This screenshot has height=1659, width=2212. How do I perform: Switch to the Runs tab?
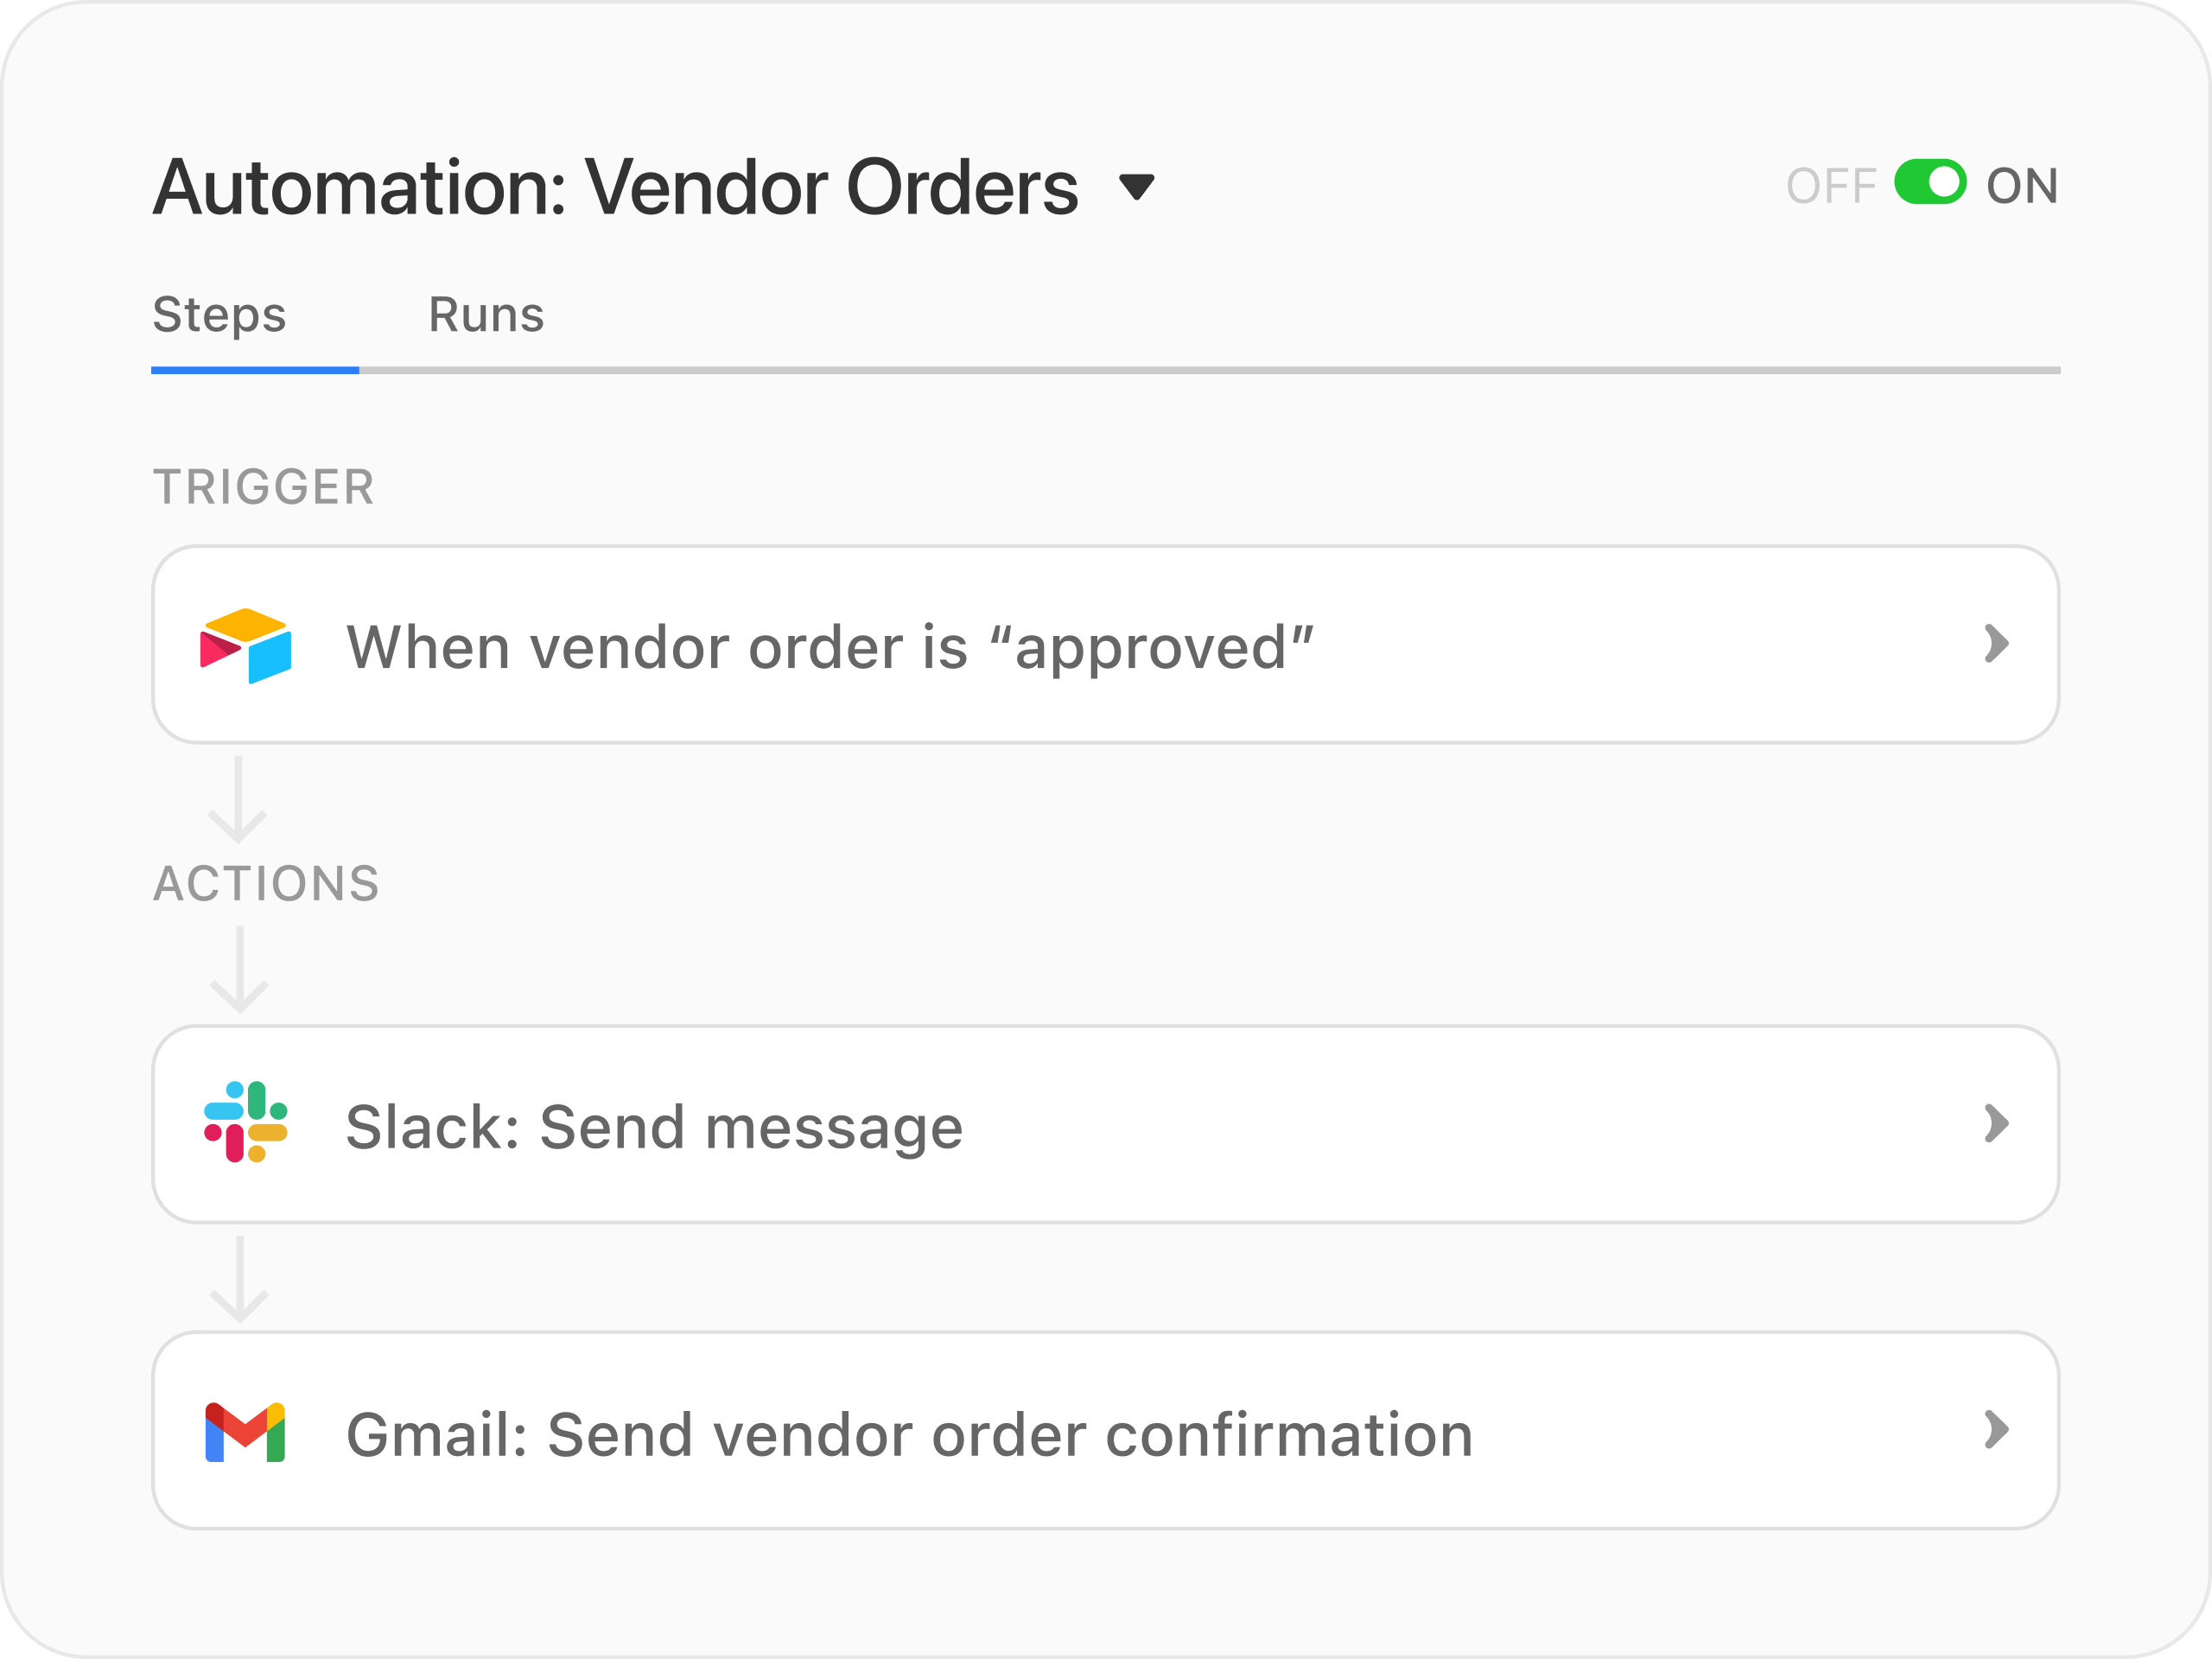(x=486, y=315)
